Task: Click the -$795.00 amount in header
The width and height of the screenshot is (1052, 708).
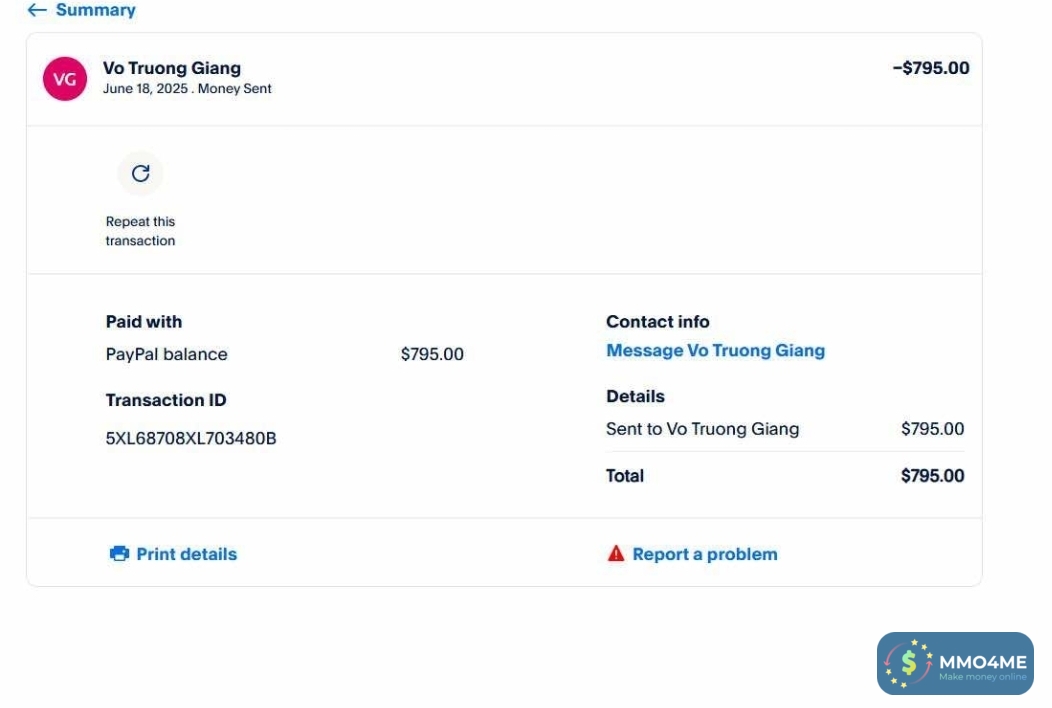Action: click(x=930, y=68)
